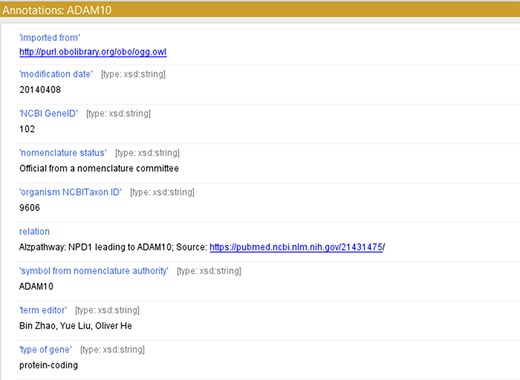Select the Alzpathway NPD1 relation text
The image size is (520, 380).
(113, 247)
